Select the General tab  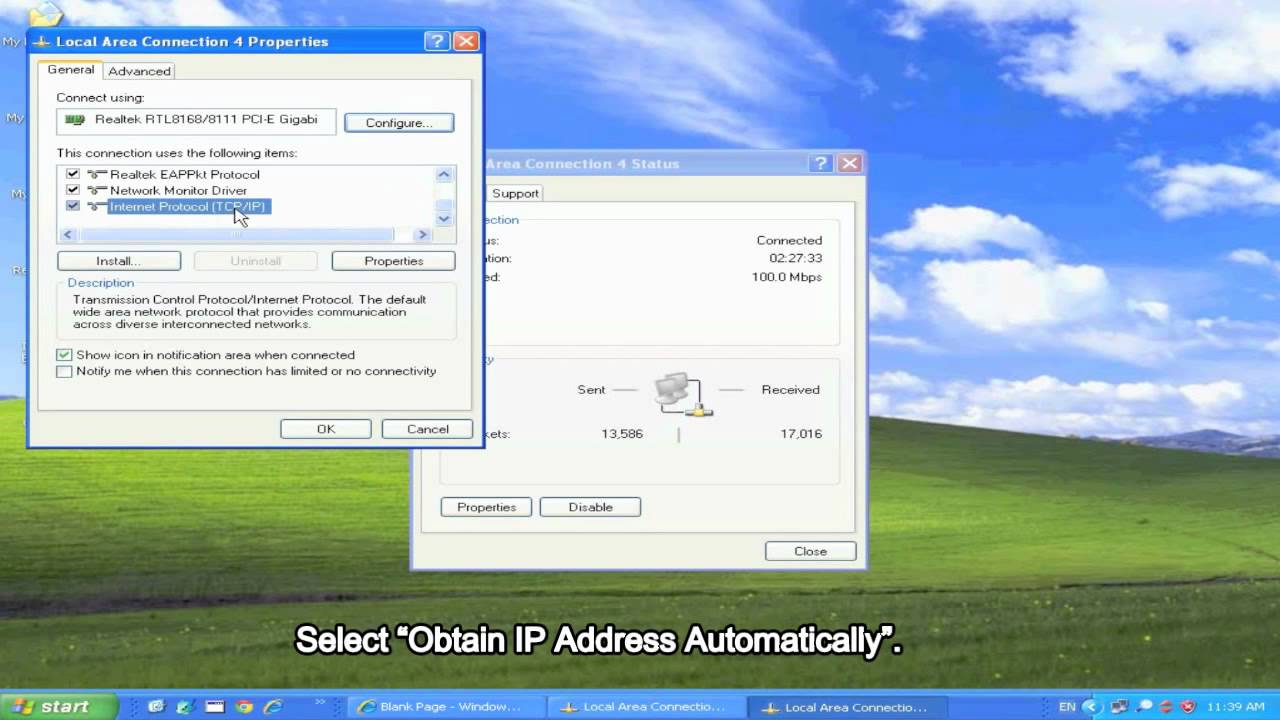(x=71, y=70)
